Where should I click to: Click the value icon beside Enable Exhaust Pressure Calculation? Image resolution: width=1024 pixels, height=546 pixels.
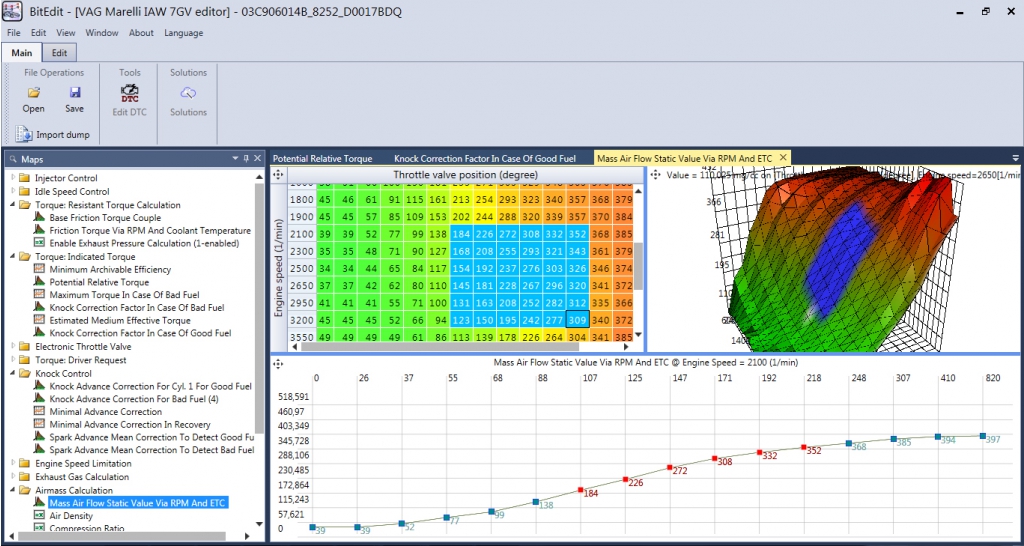click(39, 243)
